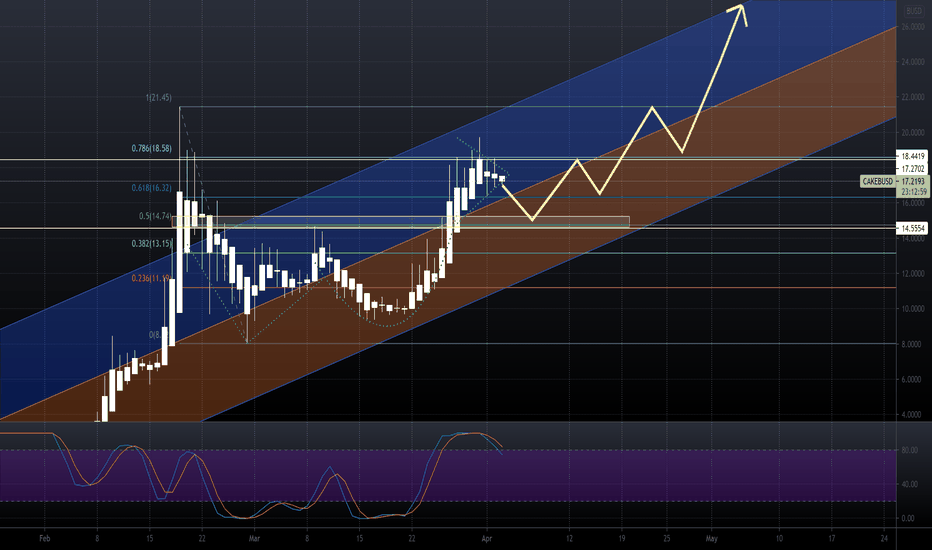Click the 24.0000 price axis label
Image resolution: width=932 pixels, height=550 pixels.
[x=913, y=62]
